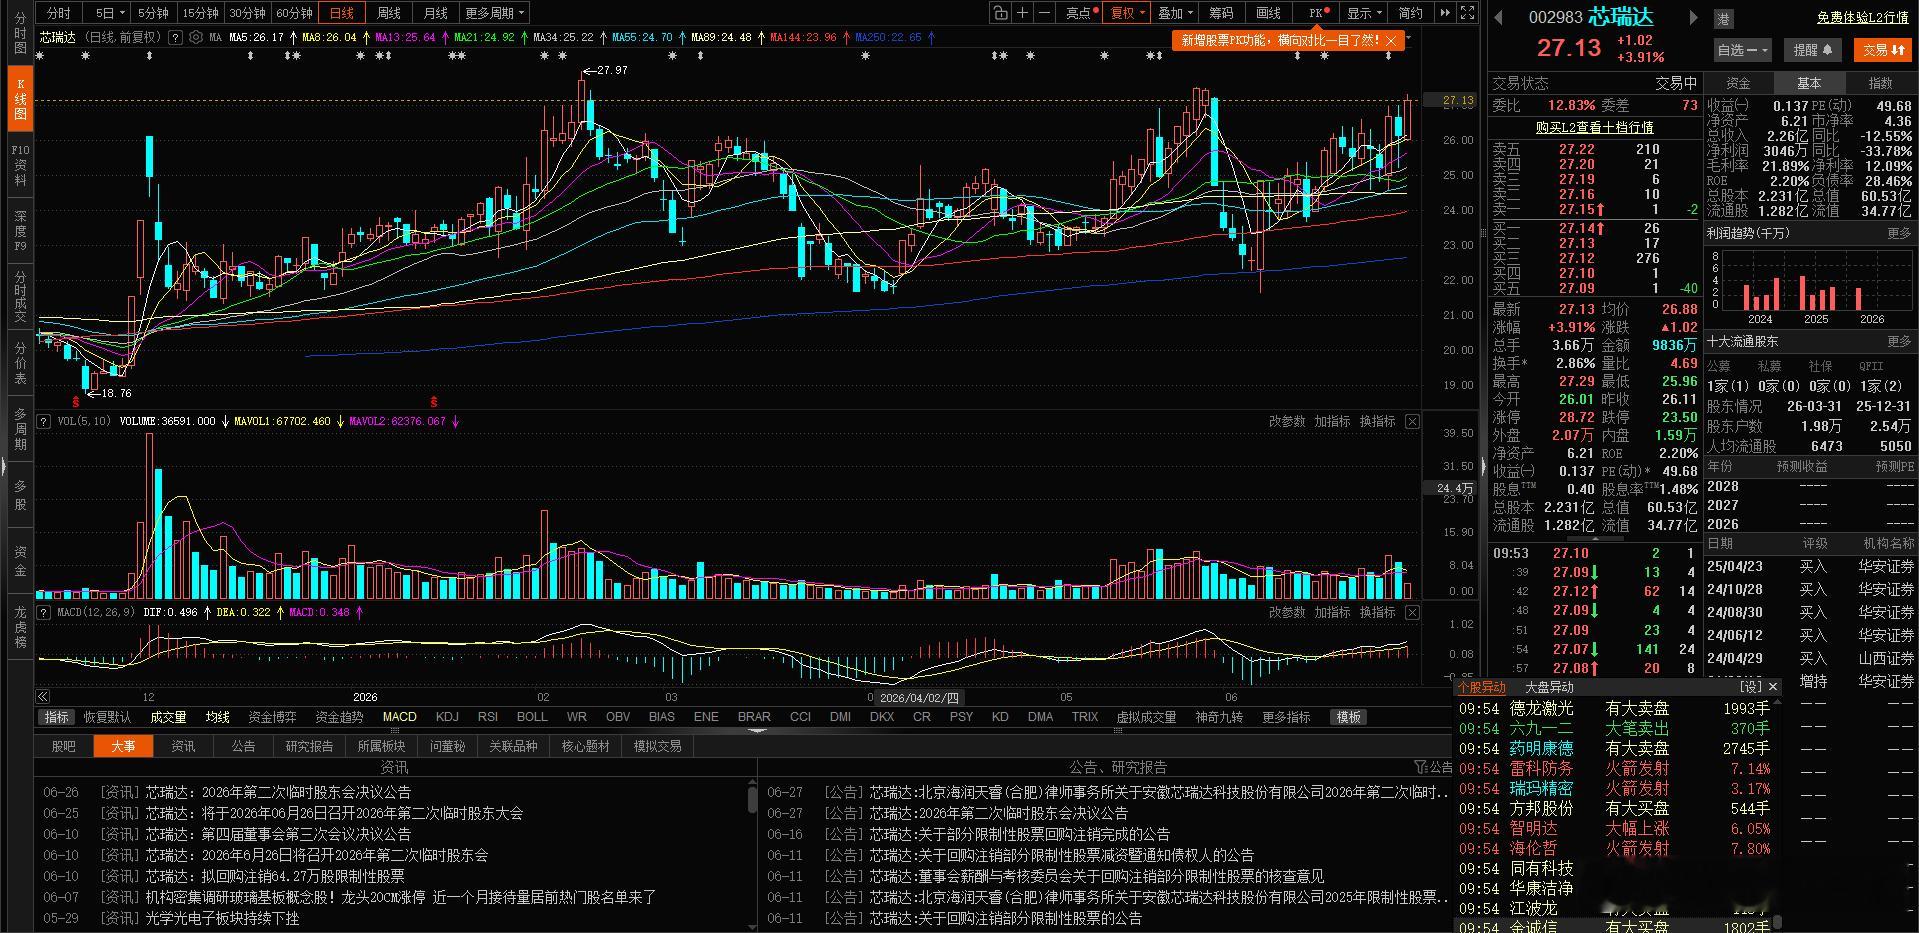Open 龙虎榜 sidebar item
Image resolution: width=1919 pixels, height=933 pixels.
point(20,627)
